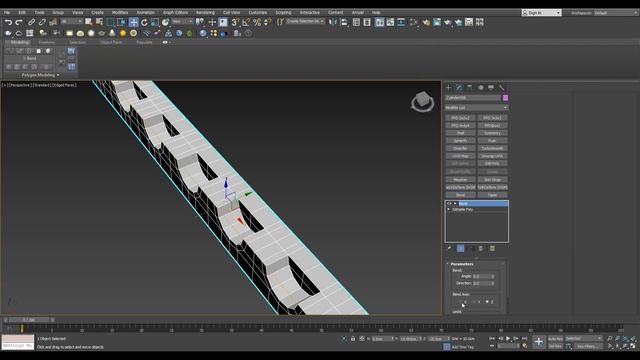
Task: Open the File menu
Action: pos(7,13)
